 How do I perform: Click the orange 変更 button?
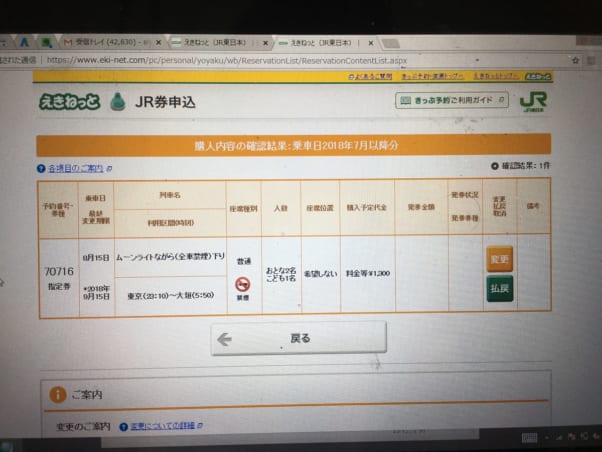(x=499, y=259)
